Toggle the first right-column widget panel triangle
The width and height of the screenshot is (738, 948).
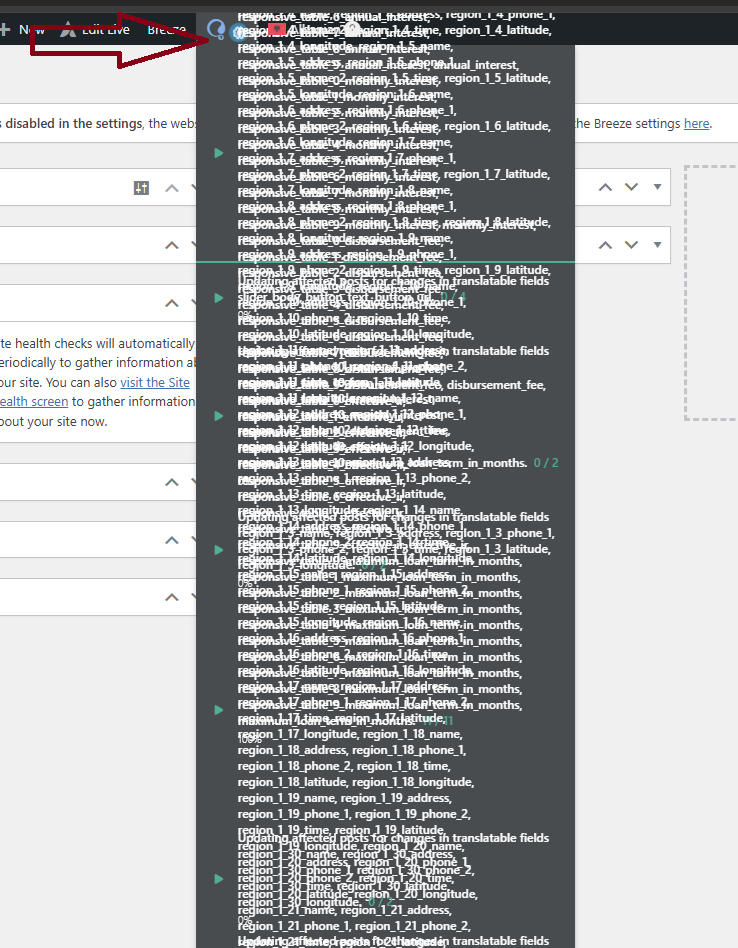point(657,187)
